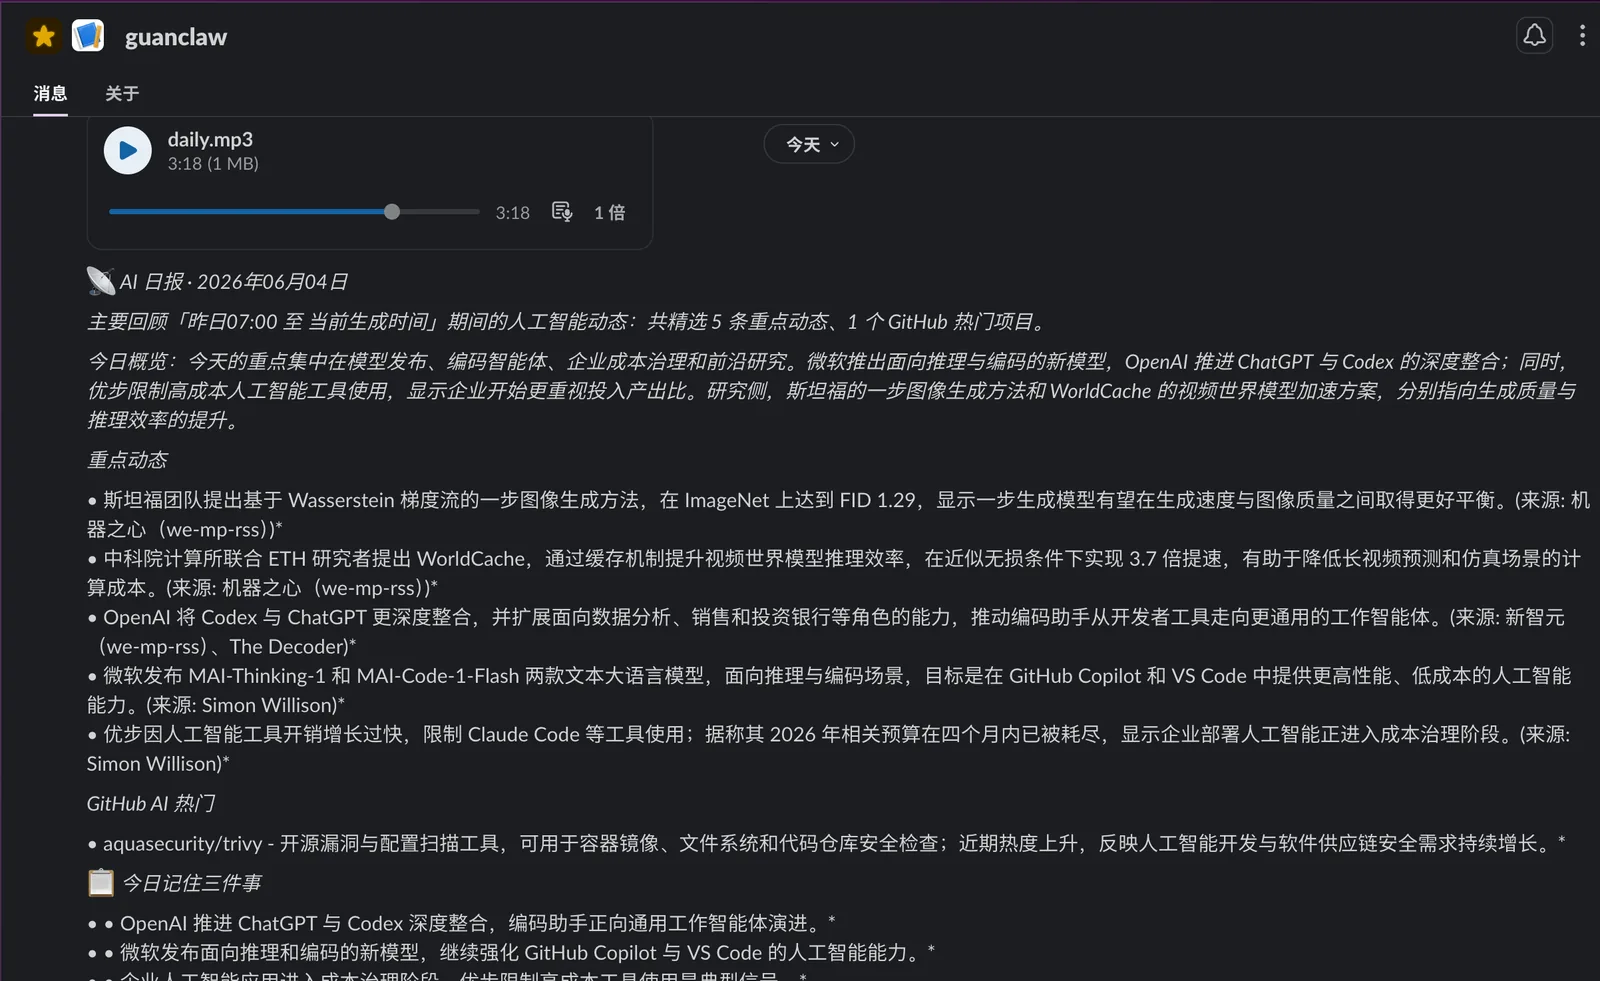Click the 3:18 duration label by slider

point(512,212)
